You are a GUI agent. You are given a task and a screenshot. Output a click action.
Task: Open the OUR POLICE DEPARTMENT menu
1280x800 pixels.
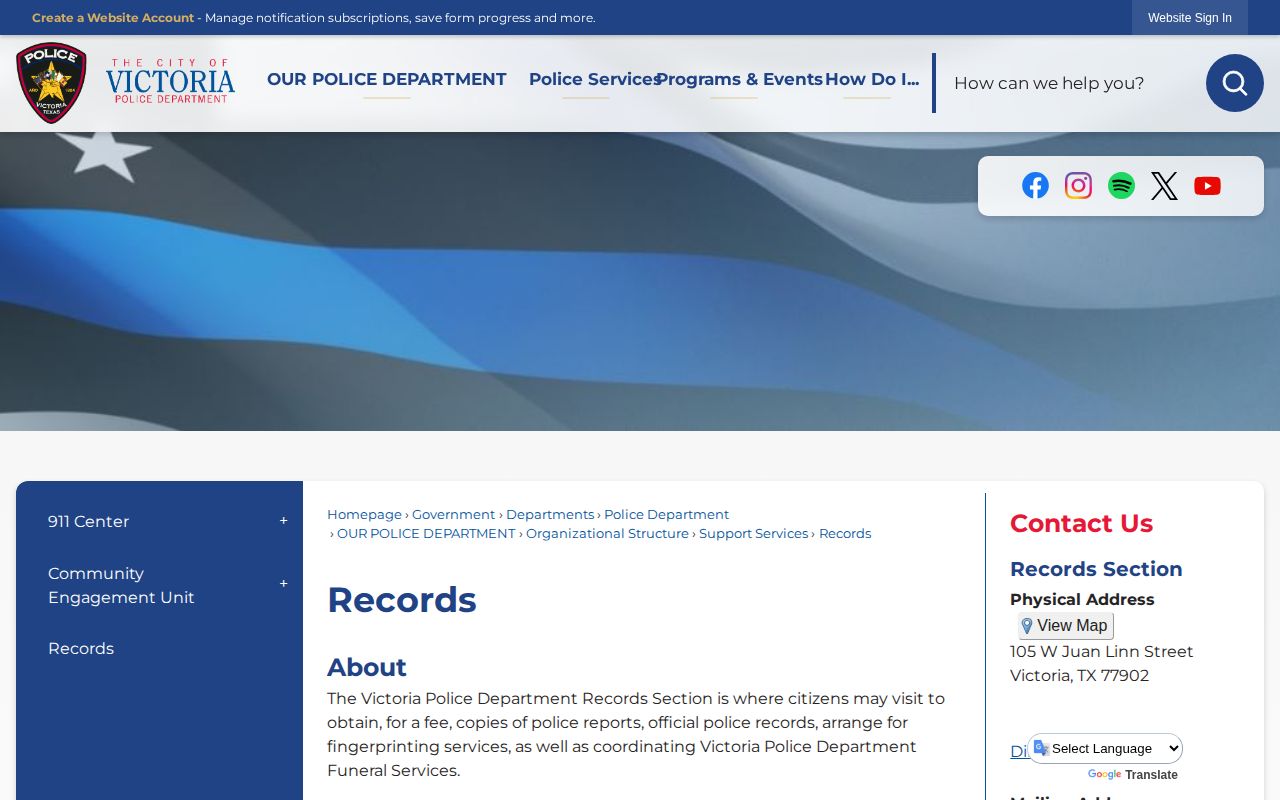click(x=387, y=79)
